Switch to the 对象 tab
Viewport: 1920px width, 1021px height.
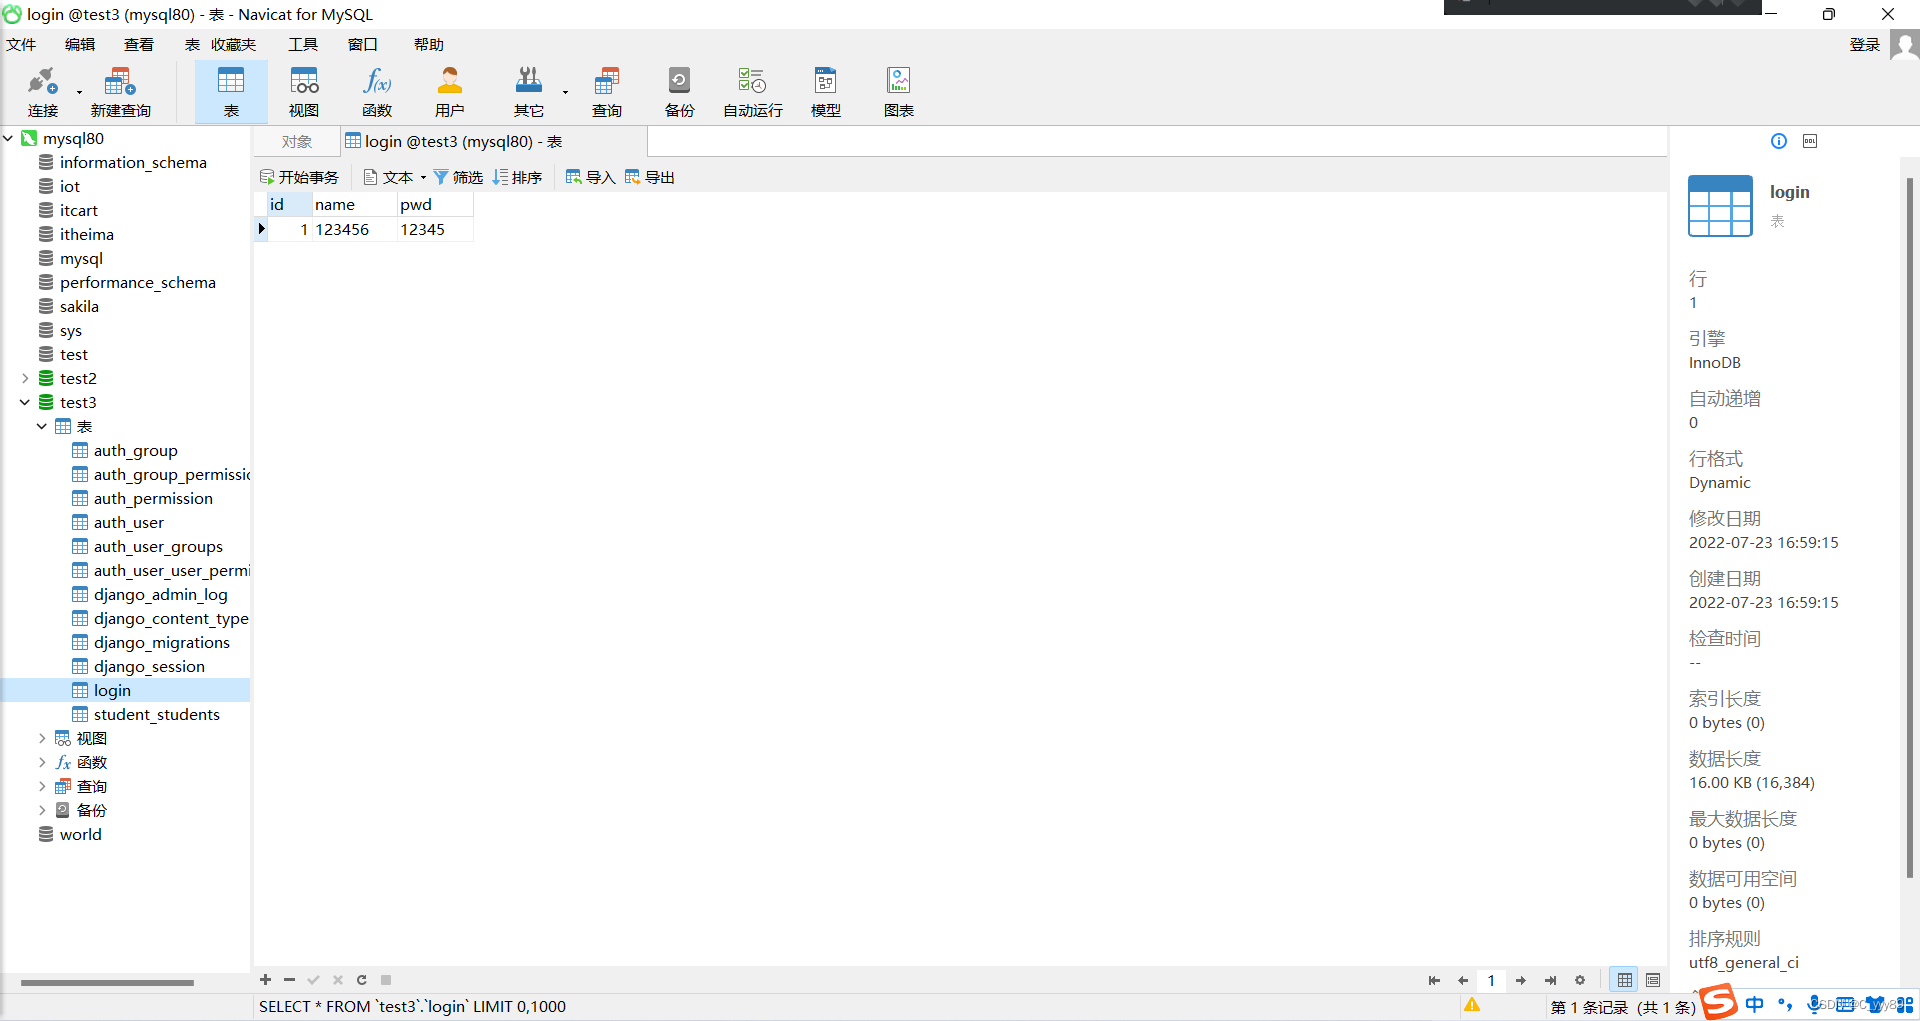pos(295,141)
